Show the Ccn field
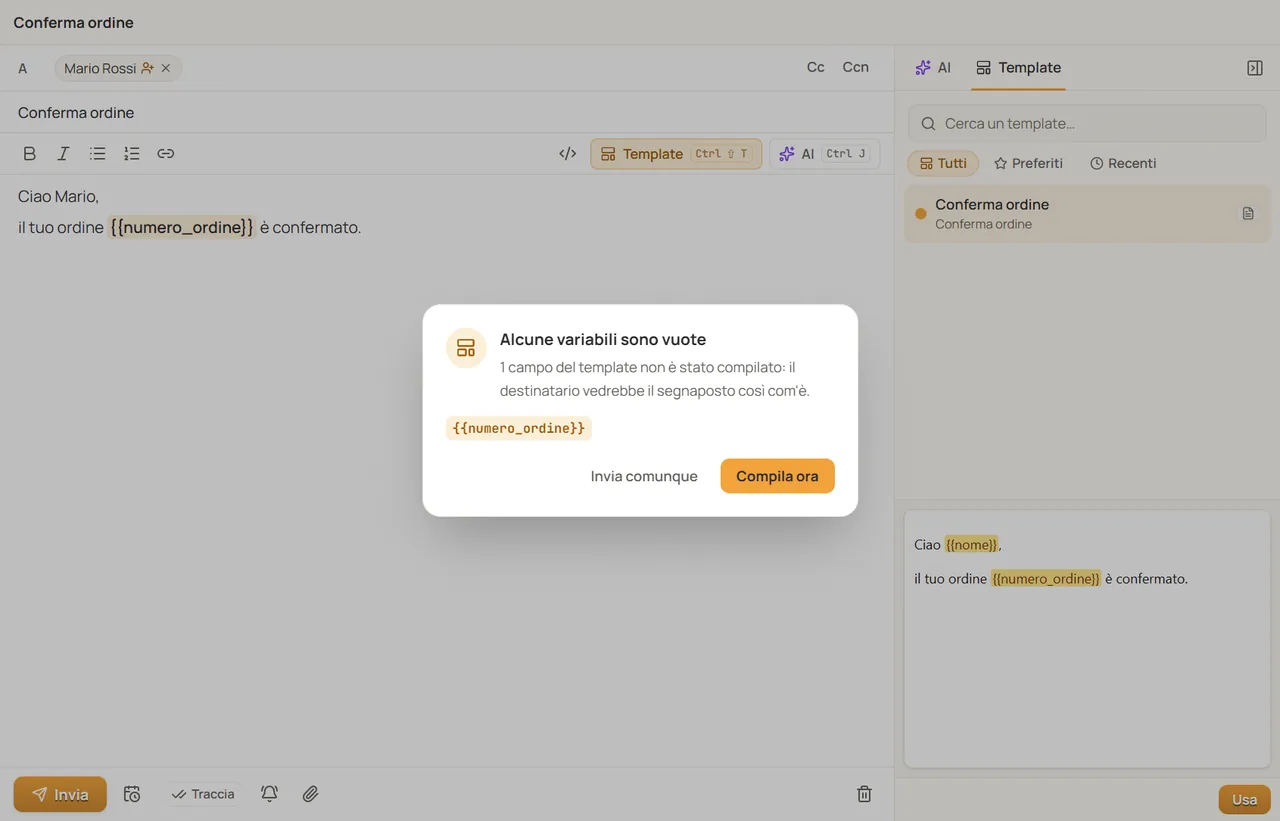This screenshot has width=1280, height=821. point(855,67)
